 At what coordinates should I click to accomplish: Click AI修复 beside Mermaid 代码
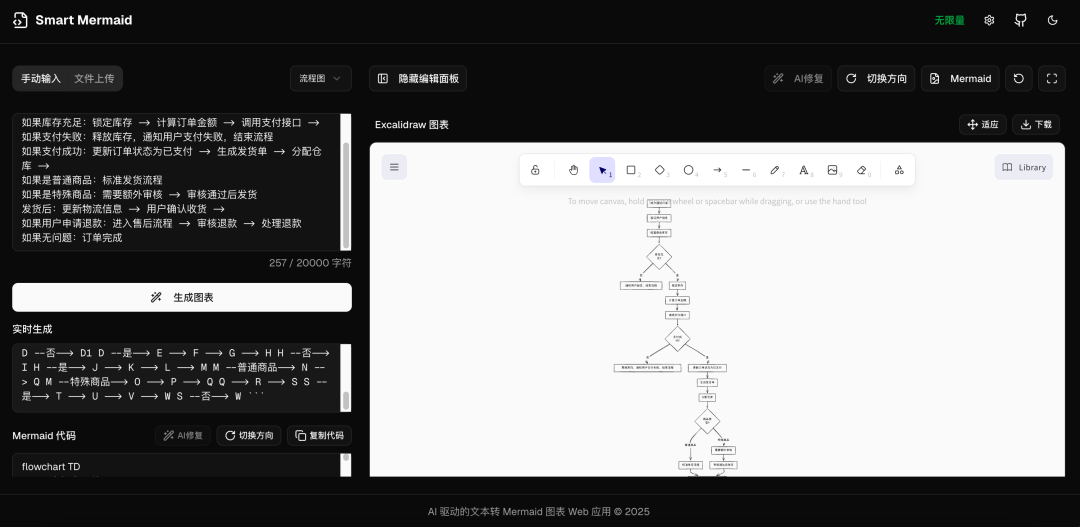(183, 435)
